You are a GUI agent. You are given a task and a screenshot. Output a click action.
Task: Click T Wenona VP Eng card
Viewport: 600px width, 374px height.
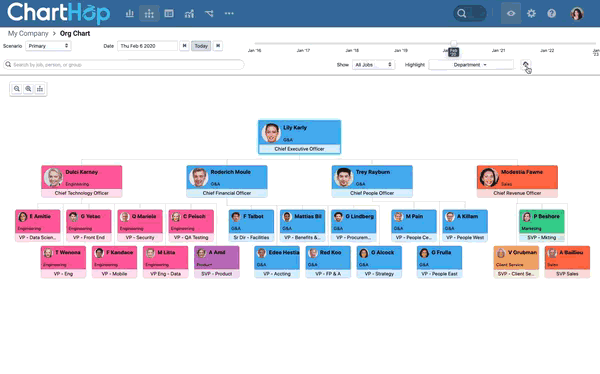63,262
